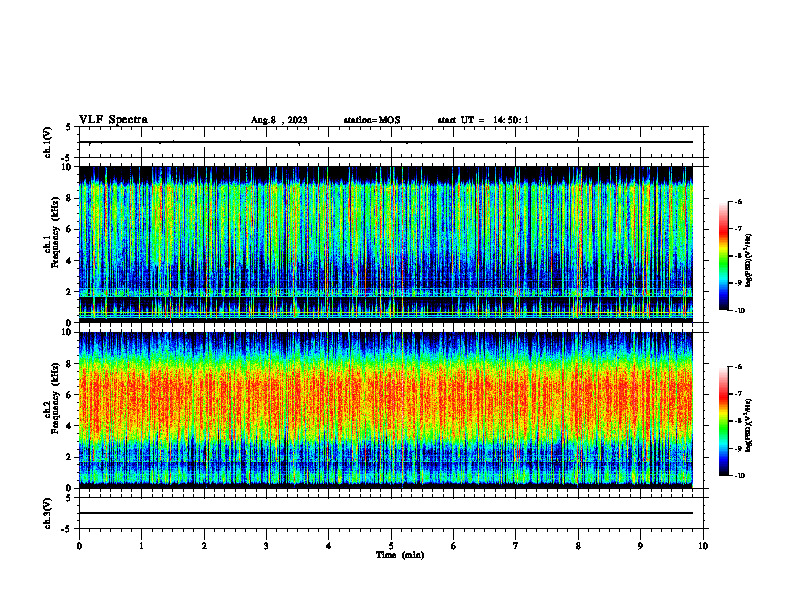Click the "-10" bottom tick of ch.2 colorbar

(x=739, y=476)
